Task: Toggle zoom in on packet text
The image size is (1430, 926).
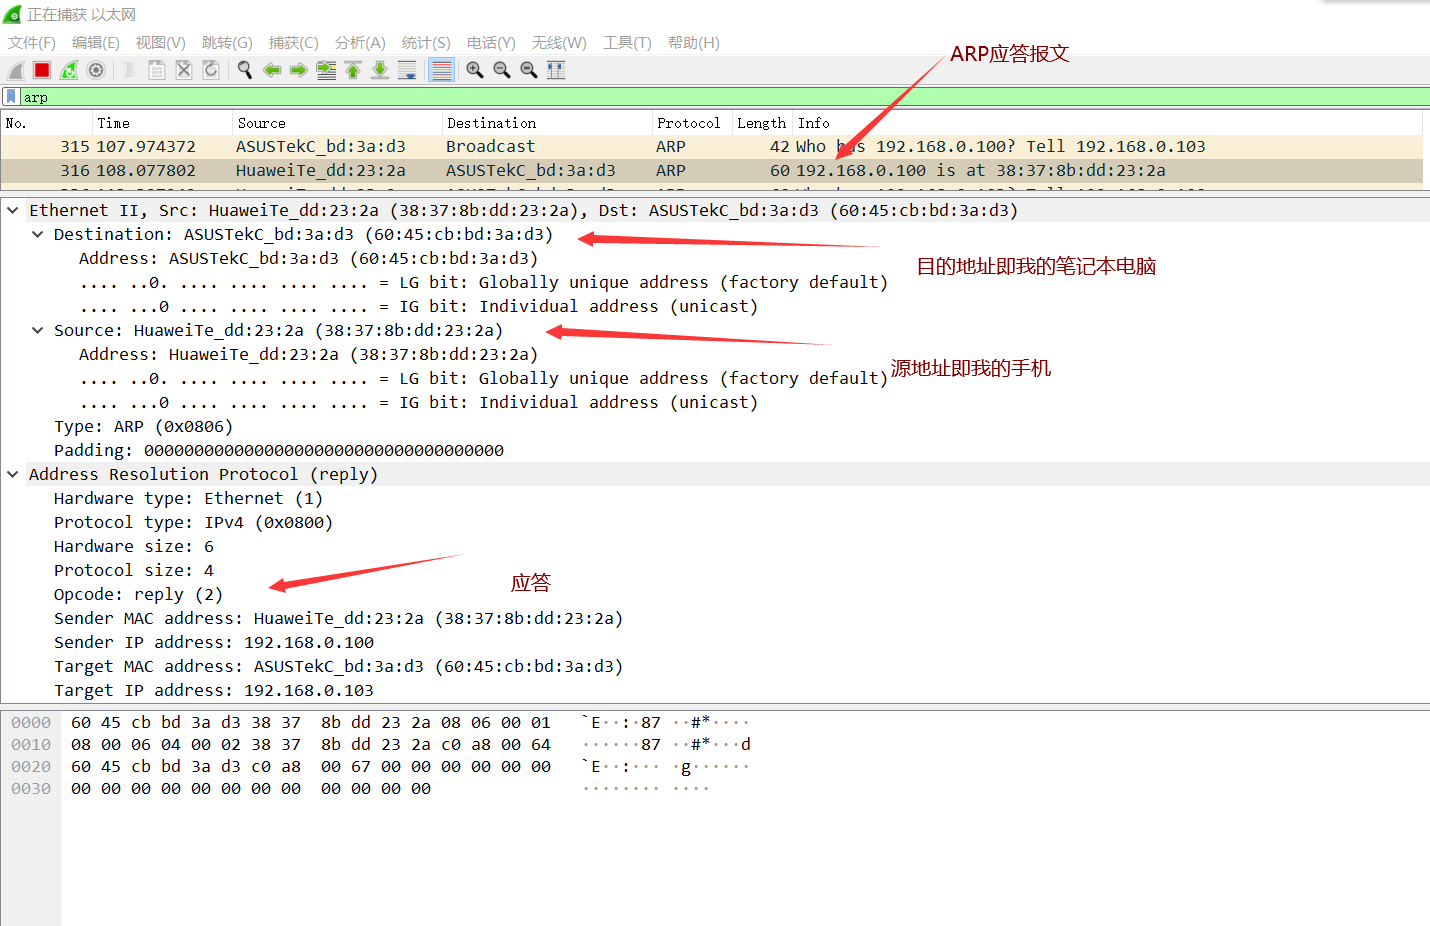Action: coord(474,70)
